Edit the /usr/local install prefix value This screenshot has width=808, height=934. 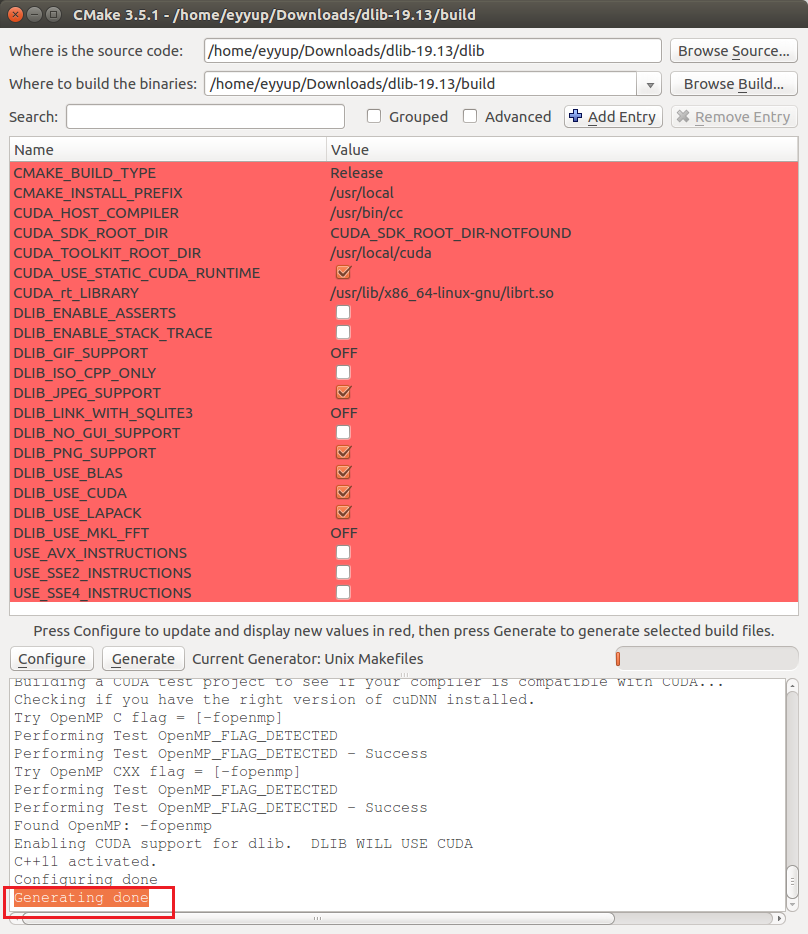362,193
